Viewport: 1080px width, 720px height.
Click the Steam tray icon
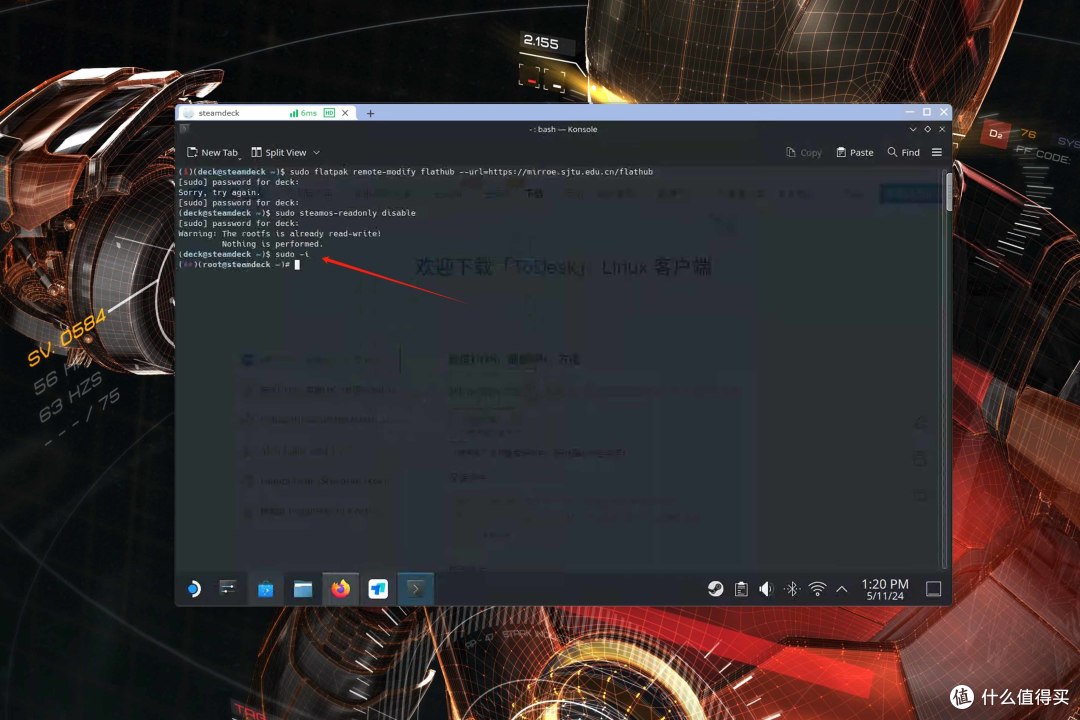716,588
